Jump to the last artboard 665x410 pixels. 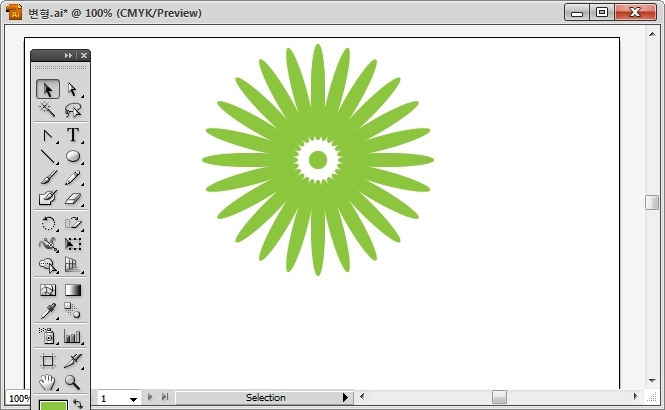click(x=165, y=397)
